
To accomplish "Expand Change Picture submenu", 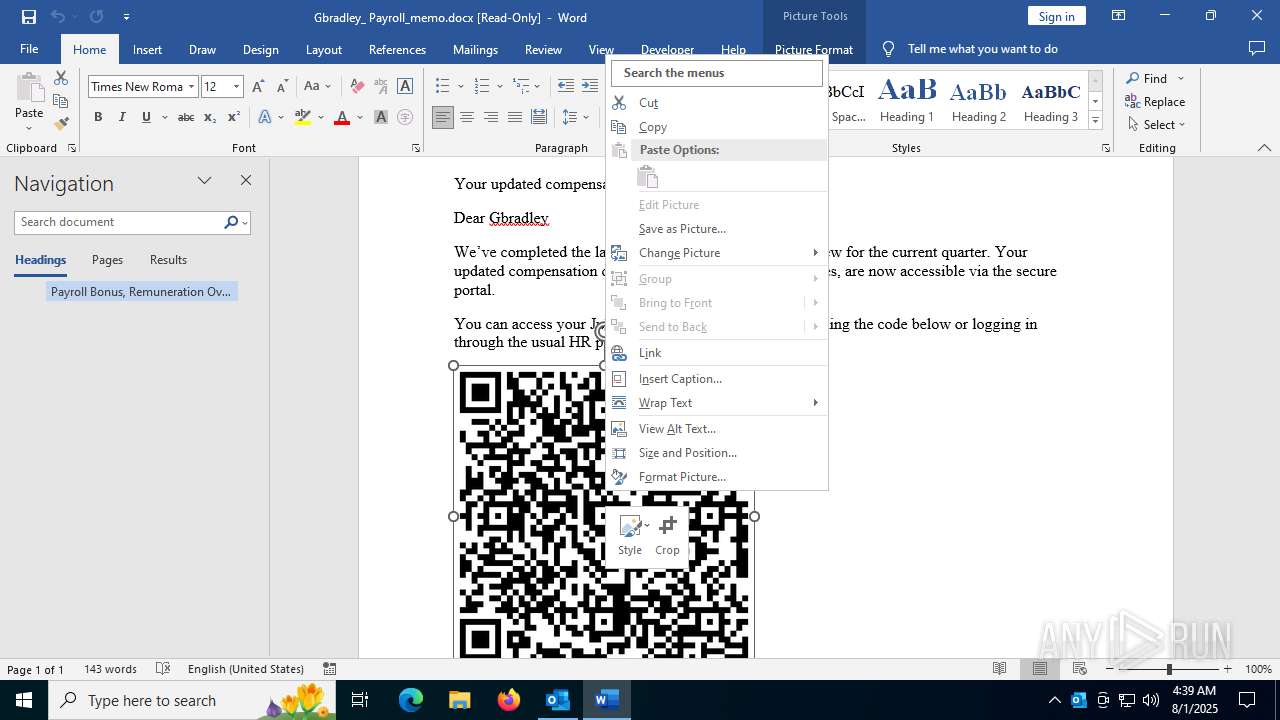I will (717, 253).
